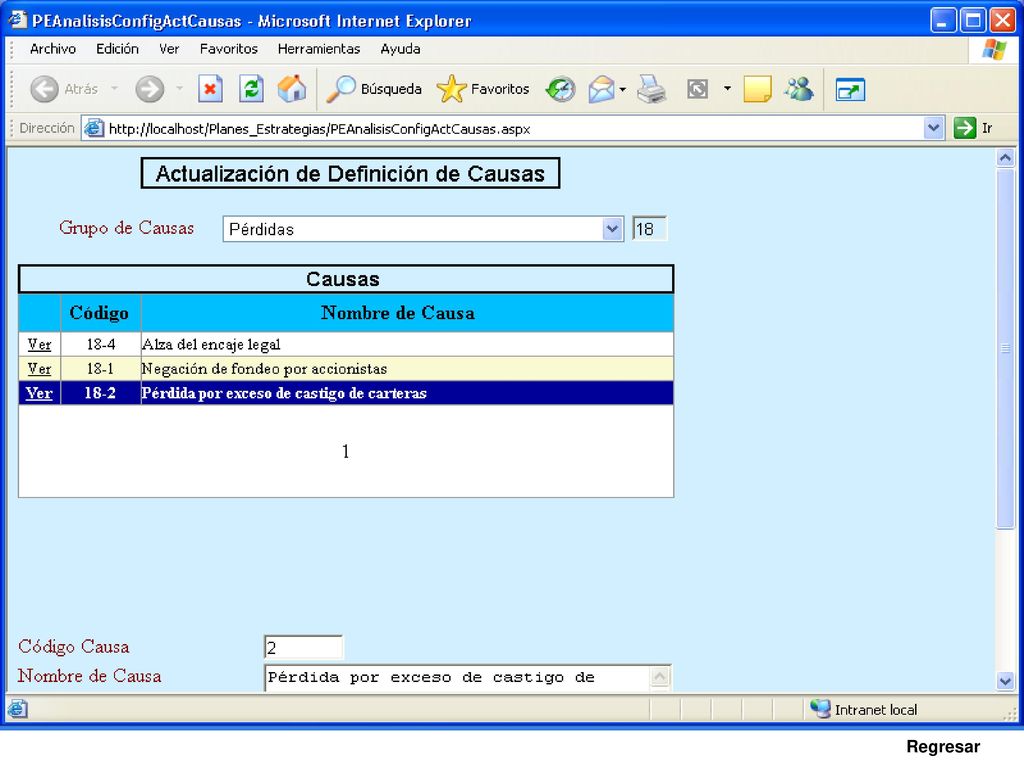Viewport: 1024px width, 768px height.
Task: Click the green Ir go arrow
Action: (x=965, y=128)
